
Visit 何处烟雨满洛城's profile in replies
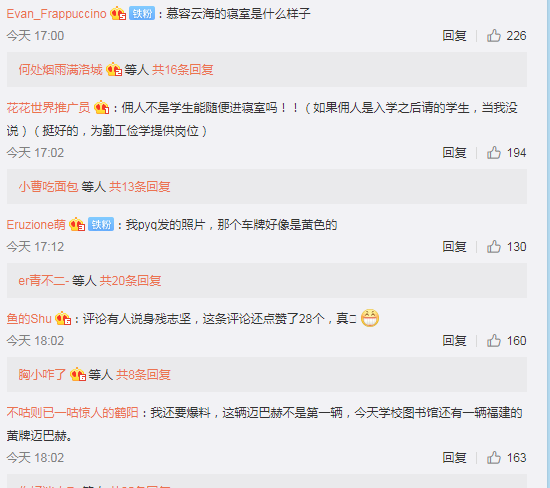[x=60, y=69]
